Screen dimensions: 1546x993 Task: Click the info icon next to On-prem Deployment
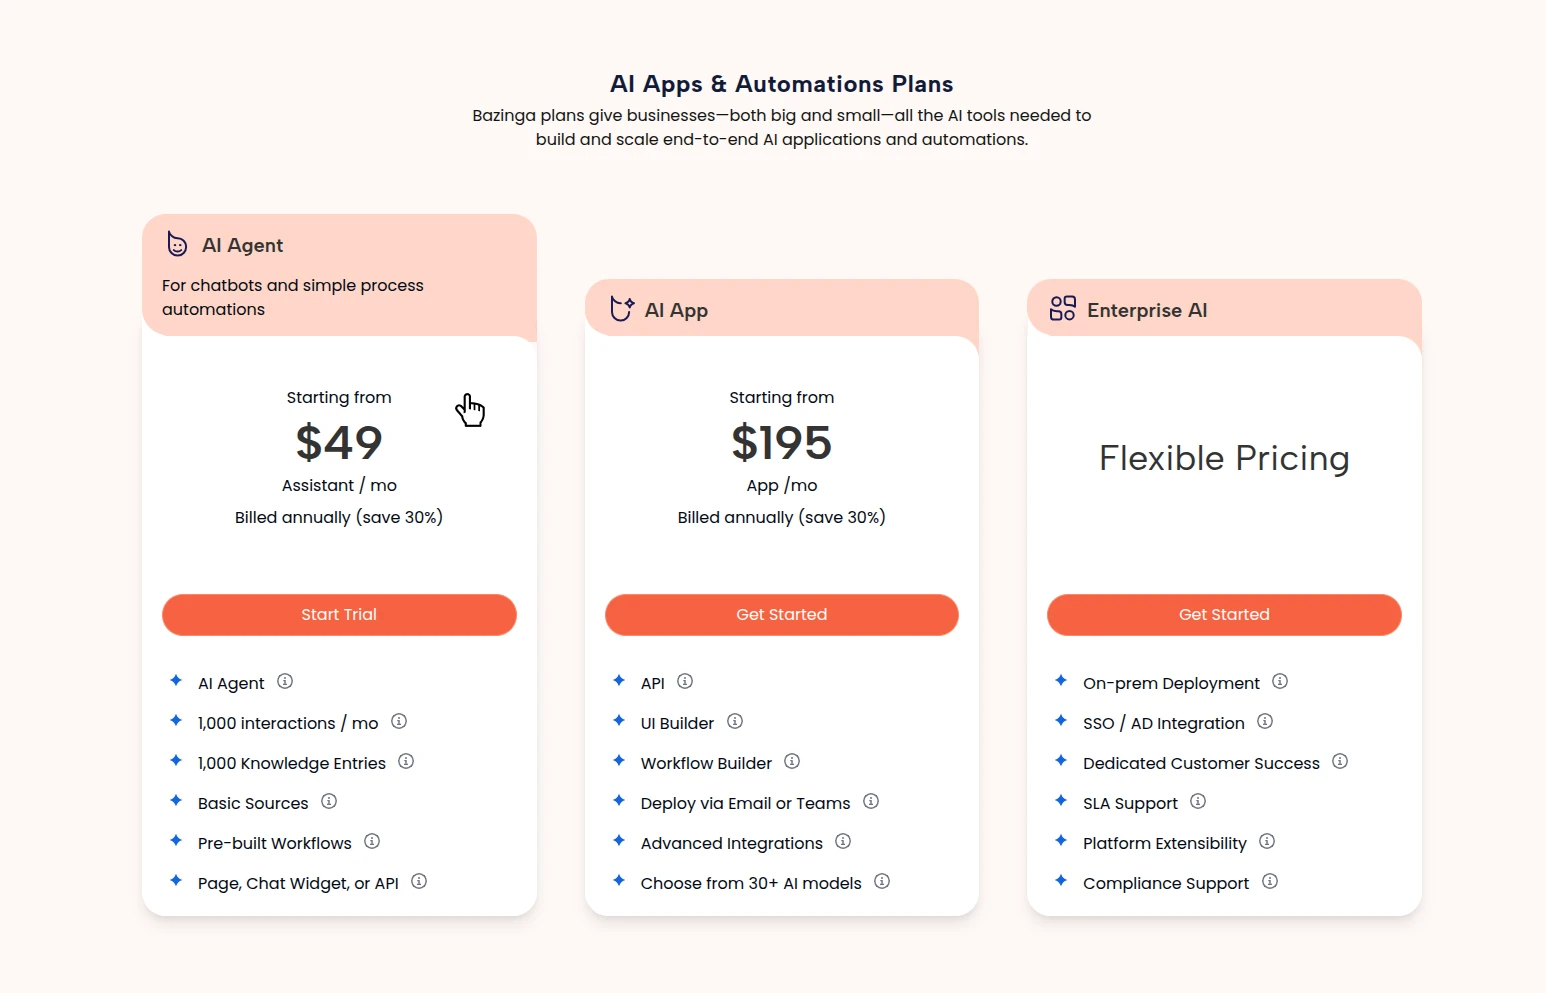pyautogui.click(x=1280, y=681)
